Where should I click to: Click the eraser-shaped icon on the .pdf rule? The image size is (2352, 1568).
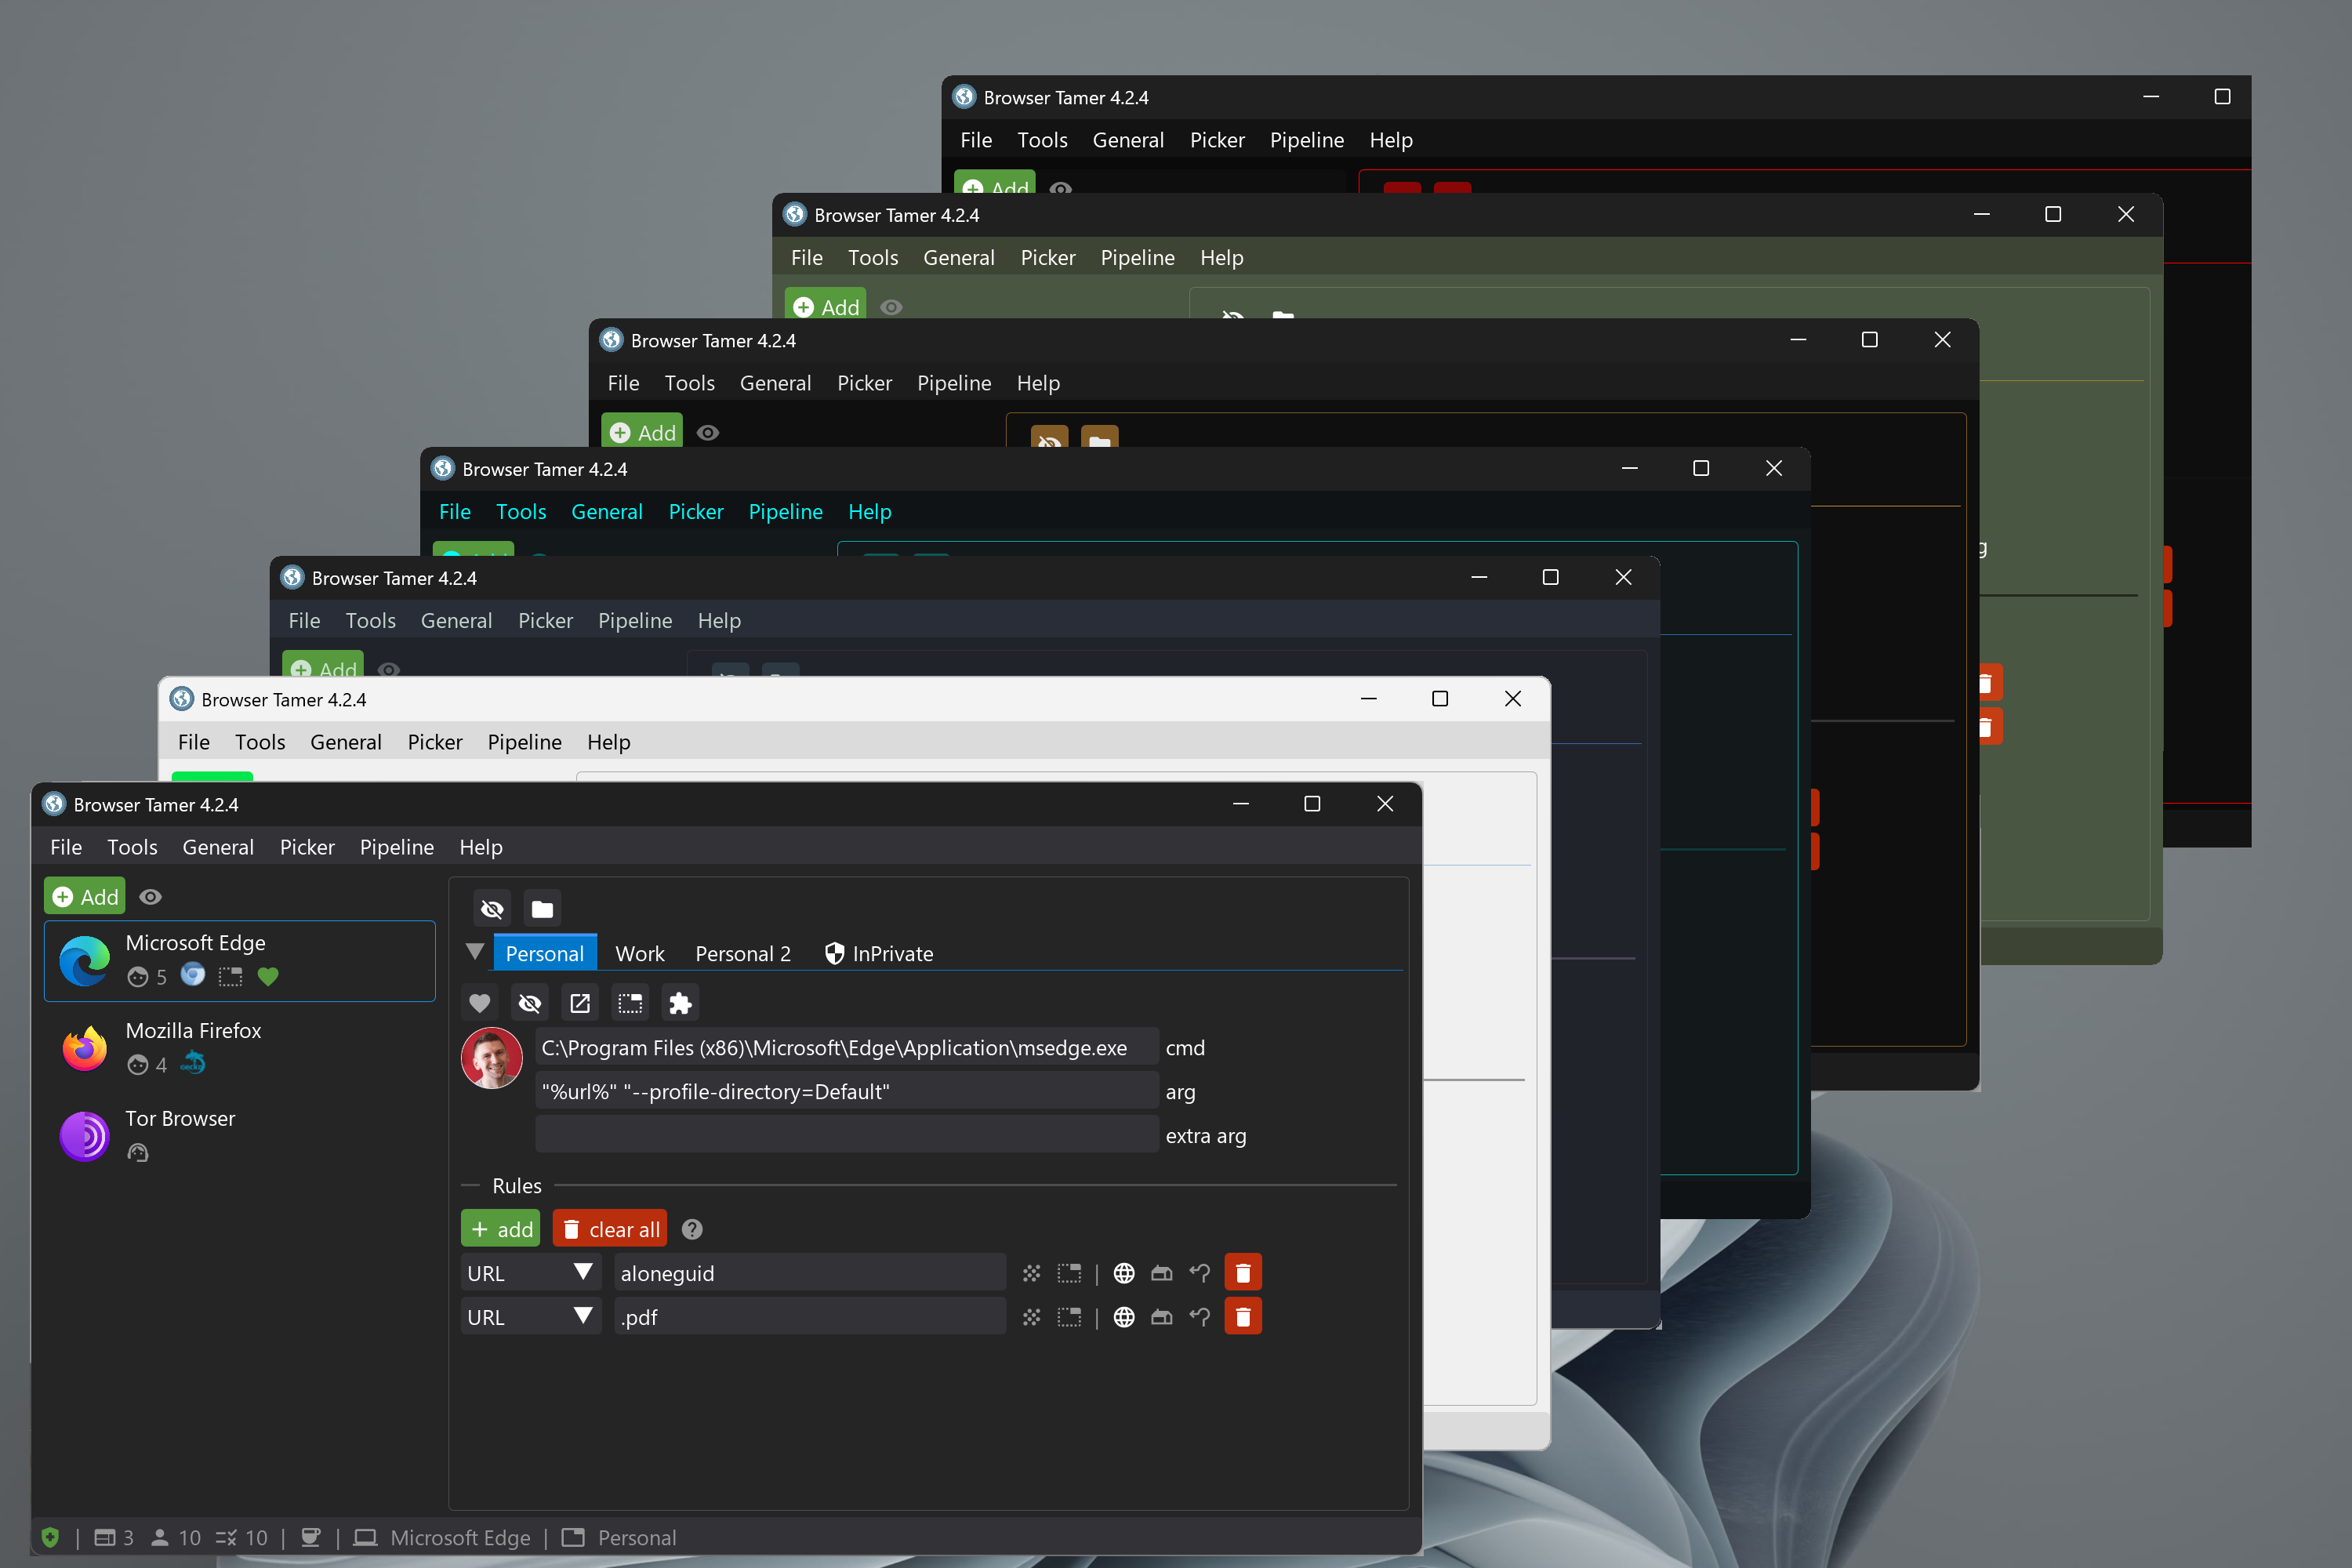pos(1162,1317)
